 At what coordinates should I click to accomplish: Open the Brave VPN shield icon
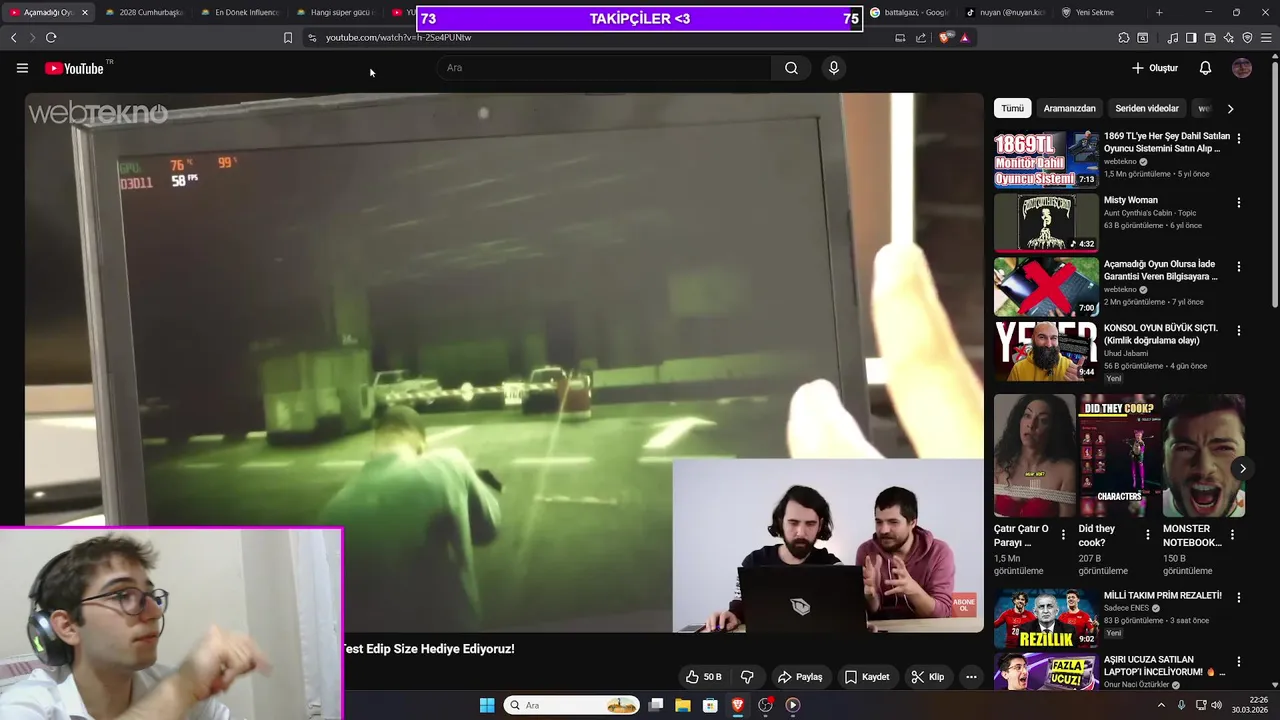(1247, 38)
